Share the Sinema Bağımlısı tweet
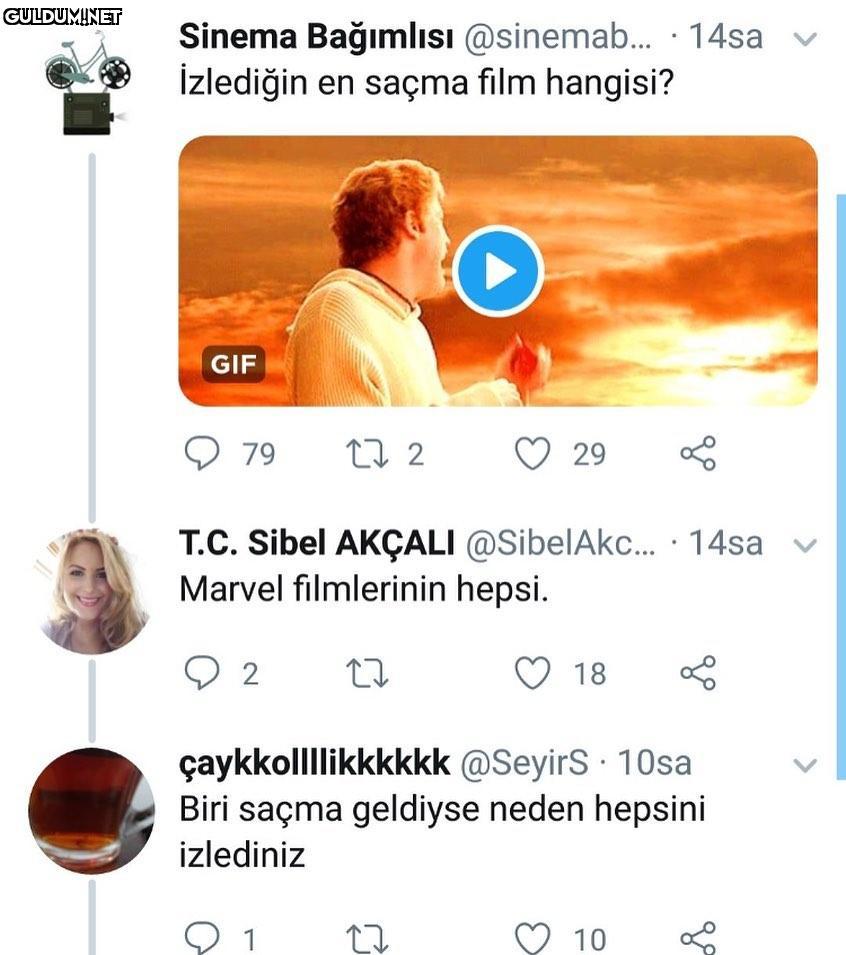The image size is (846, 955). click(x=698, y=454)
